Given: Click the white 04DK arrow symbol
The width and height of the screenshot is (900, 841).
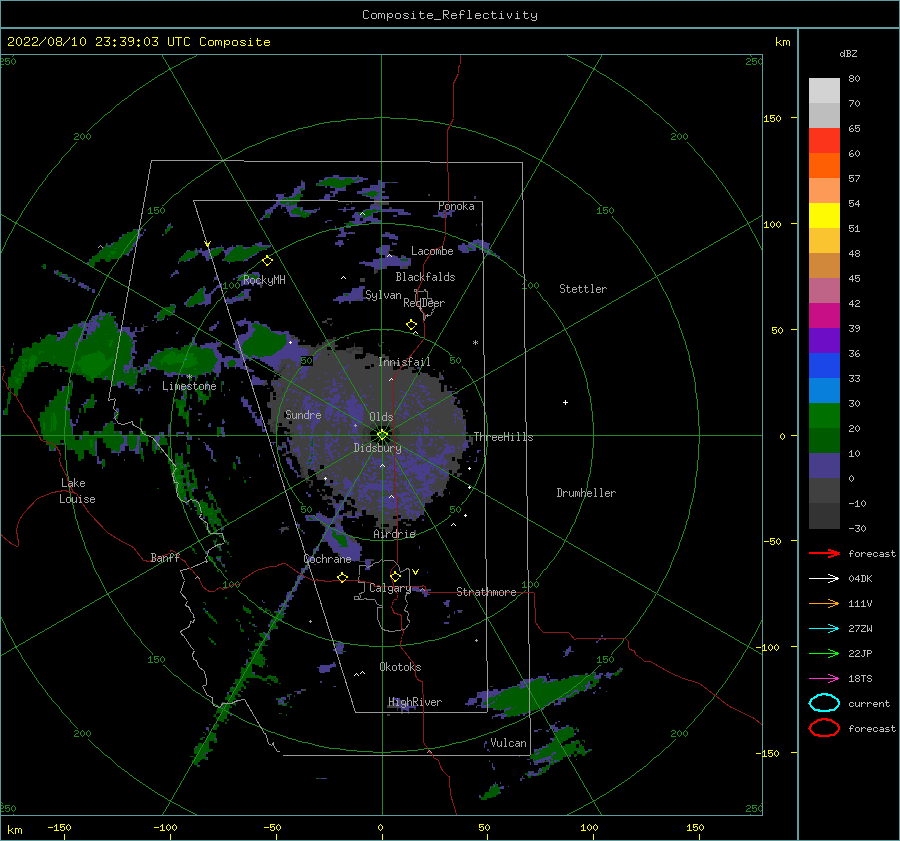Looking at the screenshot, I should coord(824,579).
